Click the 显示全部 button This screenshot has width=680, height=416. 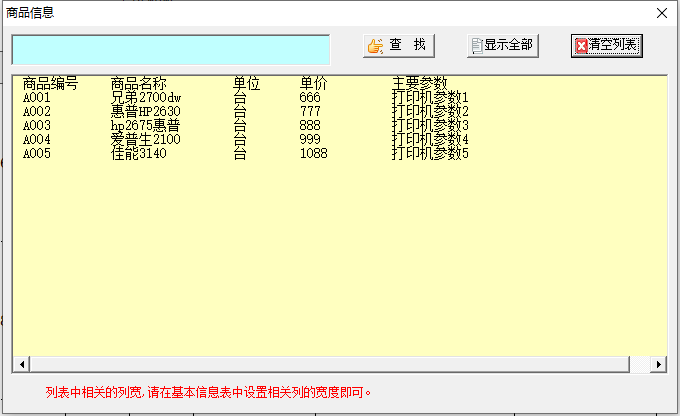[503, 46]
